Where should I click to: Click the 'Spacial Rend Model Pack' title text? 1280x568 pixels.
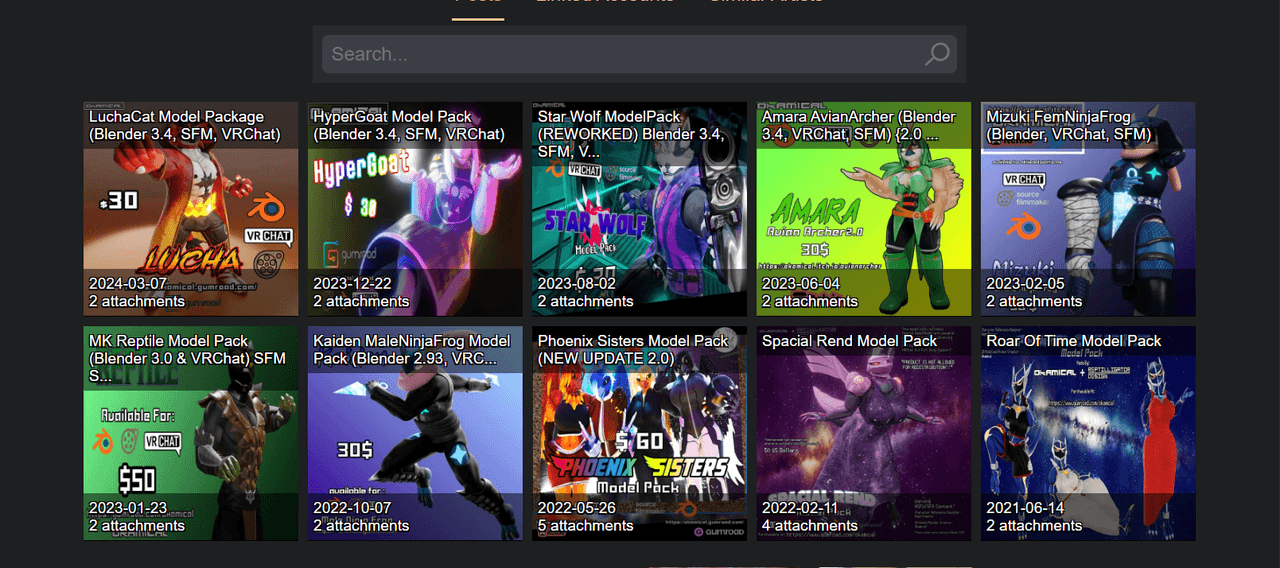(850, 341)
